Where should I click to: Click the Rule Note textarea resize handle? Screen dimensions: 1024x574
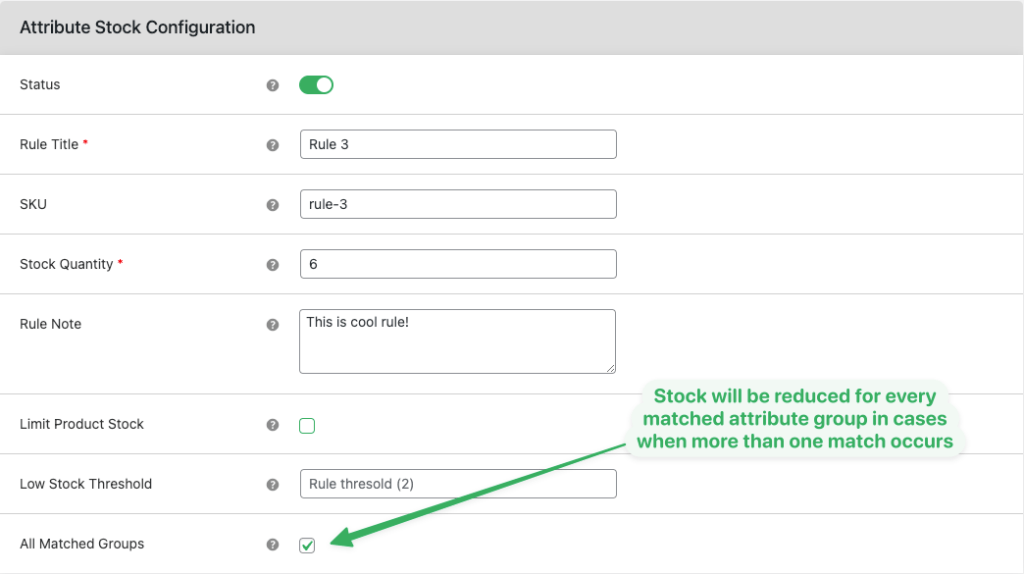pyautogui.click(x=611, y=368)
